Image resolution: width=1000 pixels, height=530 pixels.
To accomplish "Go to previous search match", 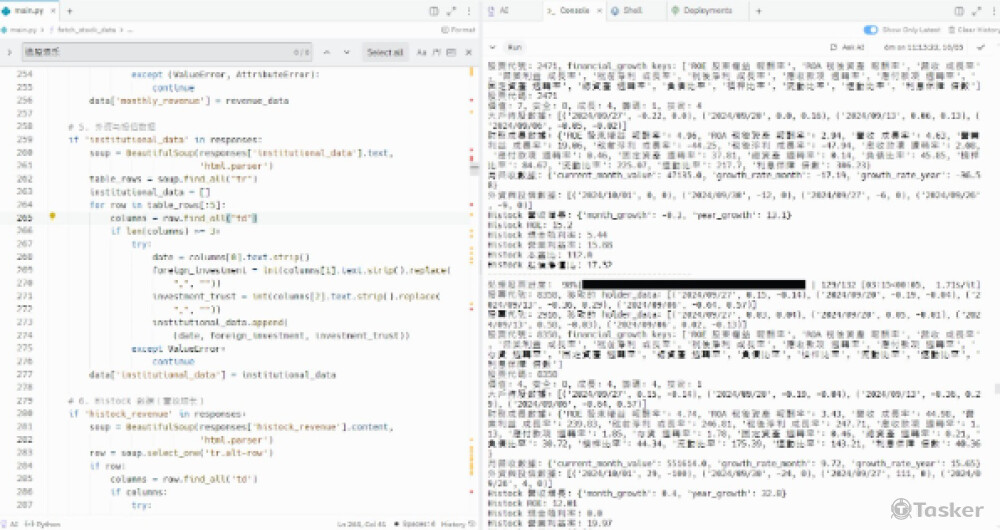I will click(327, 52).
